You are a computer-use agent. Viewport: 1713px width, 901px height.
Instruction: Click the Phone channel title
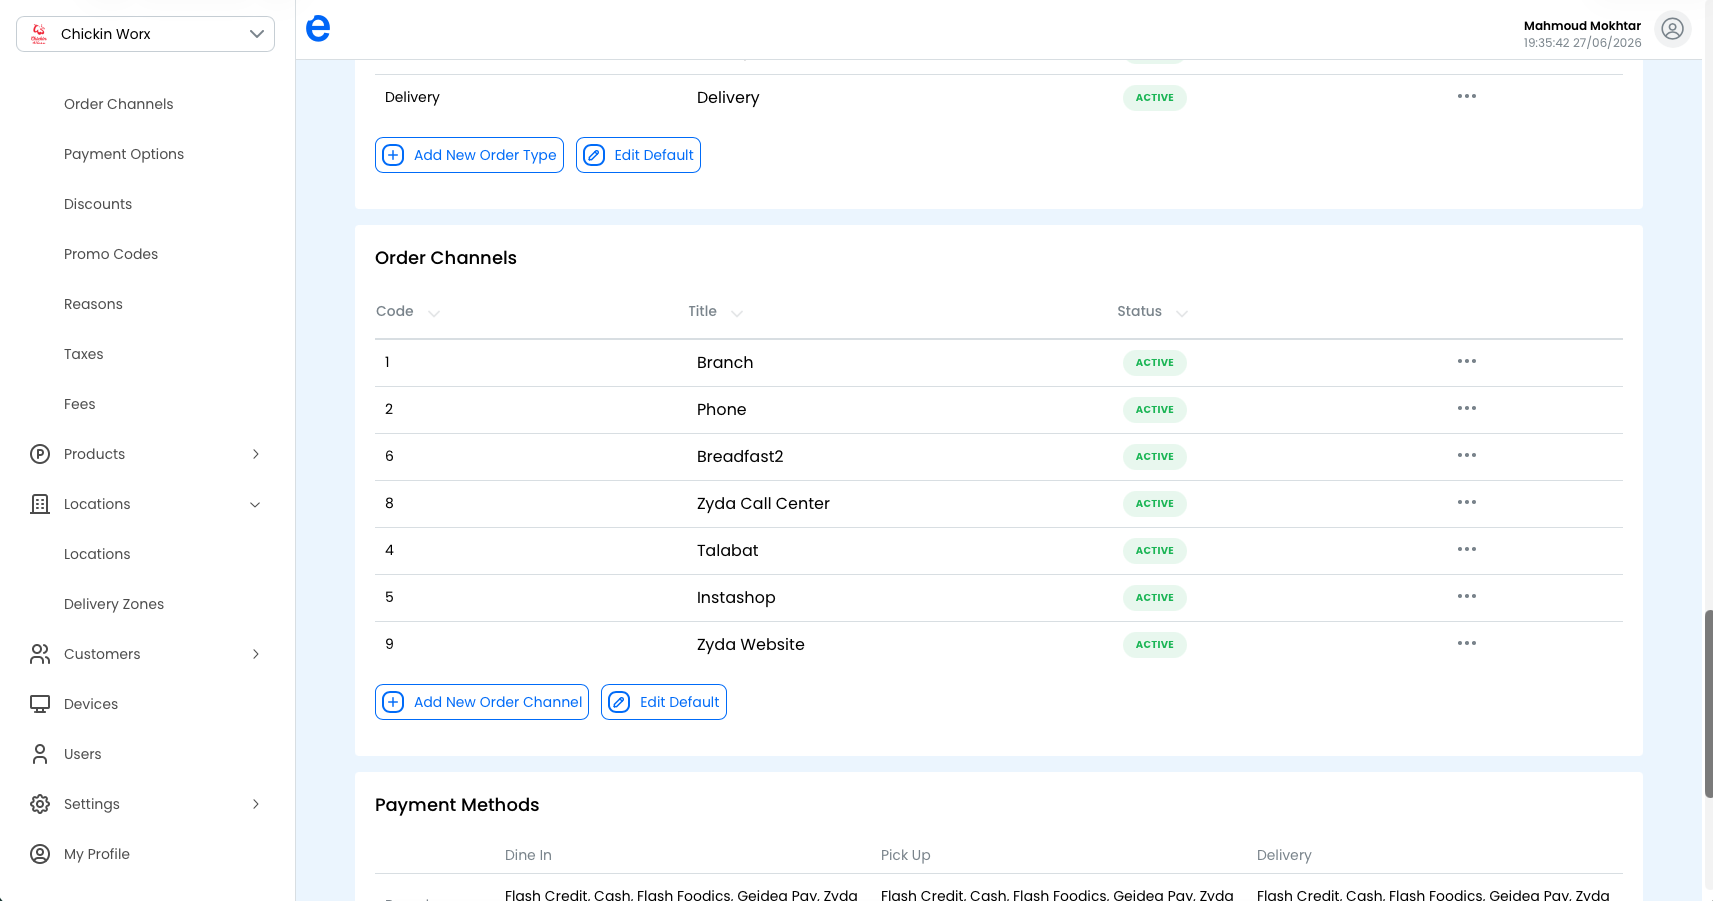tap(722, 410)
